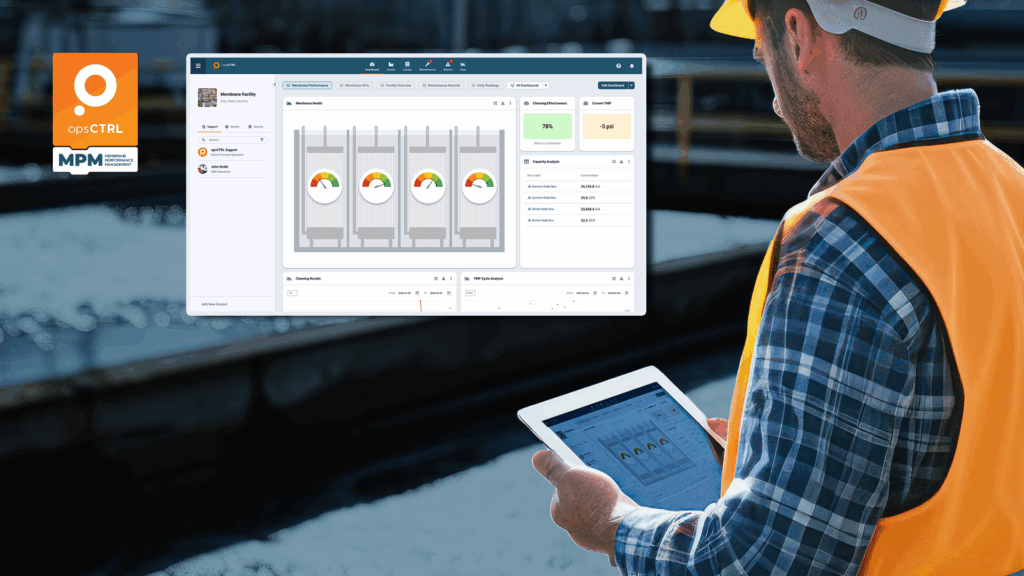Switch to the Facility Overview tab
Screen dimensions: 1024x576
click(397, 85)
